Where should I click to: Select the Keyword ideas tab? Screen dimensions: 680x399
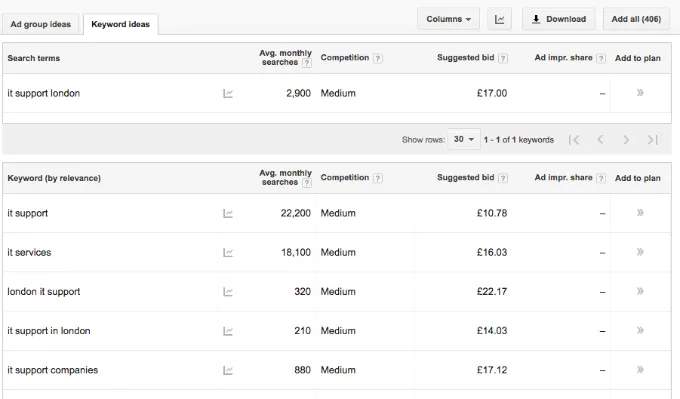121,24
